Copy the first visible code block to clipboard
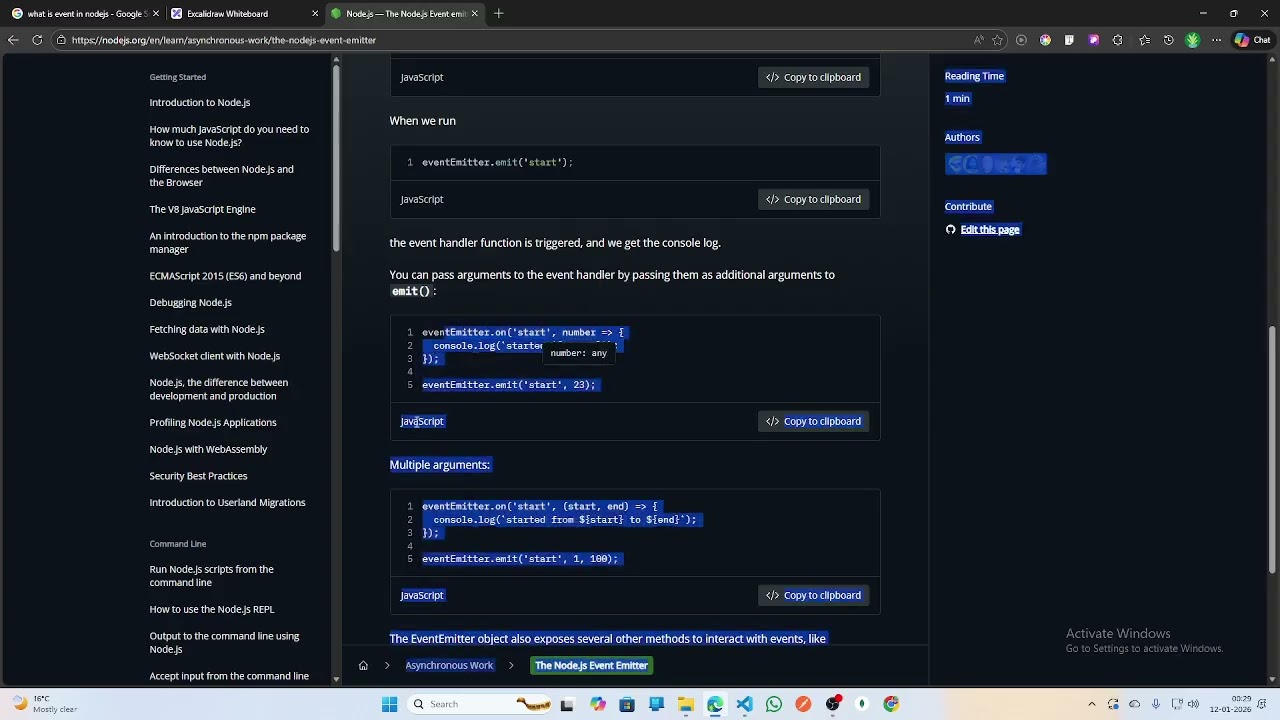This screenshot has height=720, width=1280. [x=813, y=77]
